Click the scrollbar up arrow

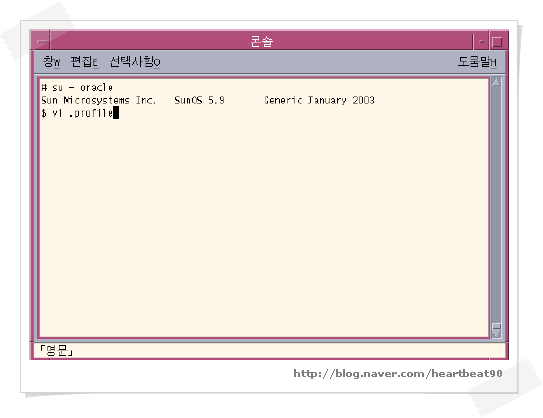496,82
